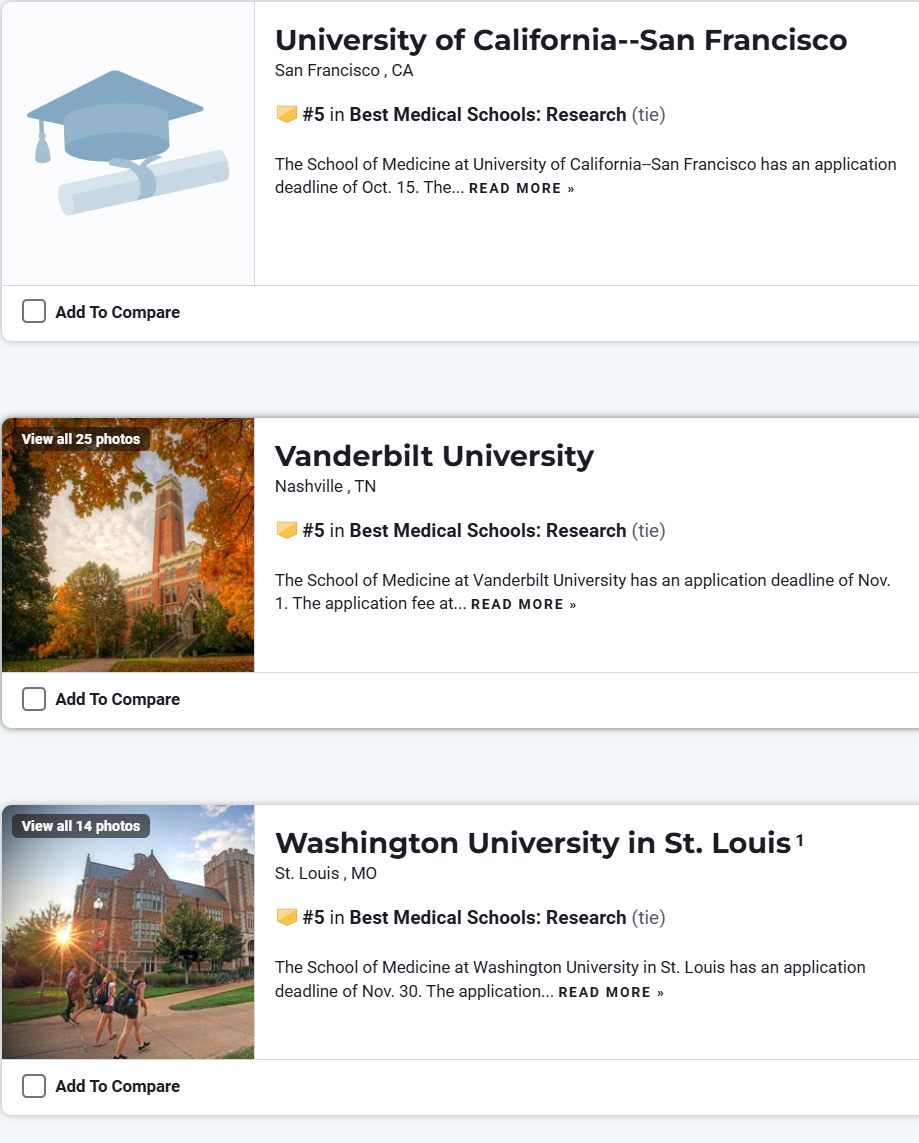Click View all 25 photos badge

tap(81, 439)
